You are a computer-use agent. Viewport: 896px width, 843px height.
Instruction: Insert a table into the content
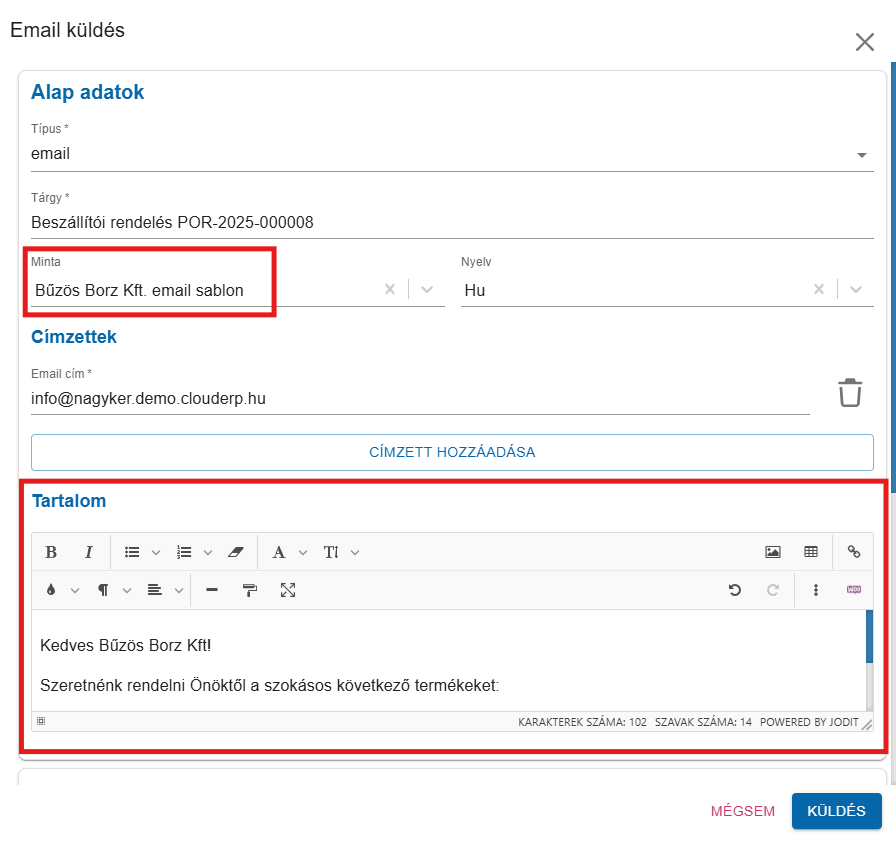coord(811,552)
